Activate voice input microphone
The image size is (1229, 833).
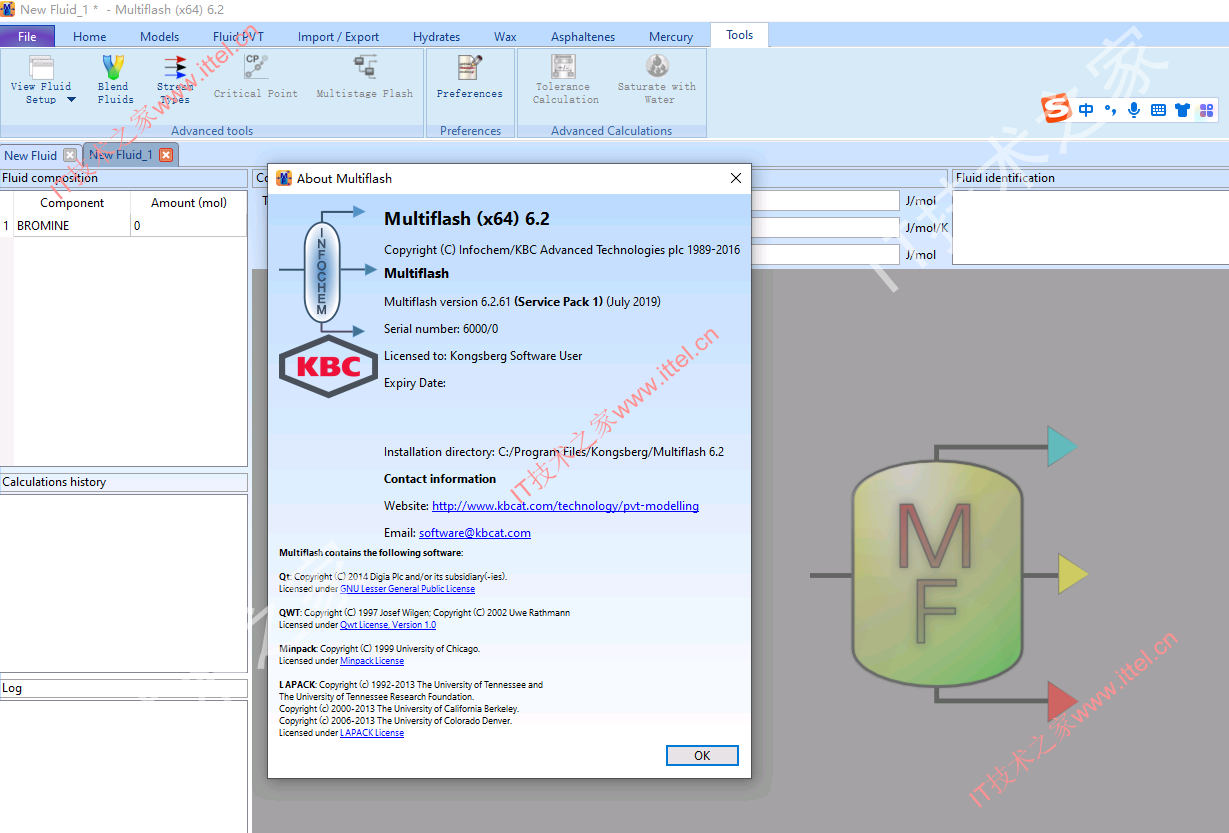pos(1134,110)
